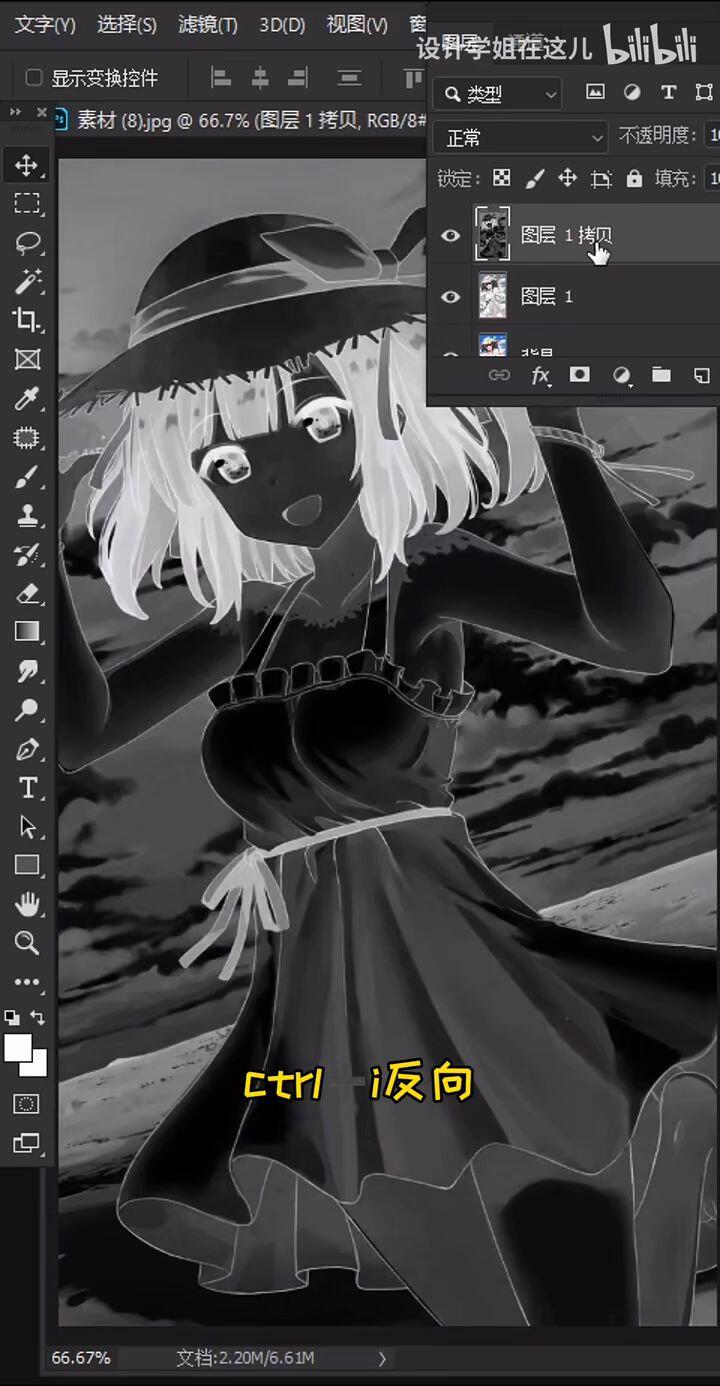The image size is (720, 1386).
Task: Select the Zoom tool
Action: [27, 943]
